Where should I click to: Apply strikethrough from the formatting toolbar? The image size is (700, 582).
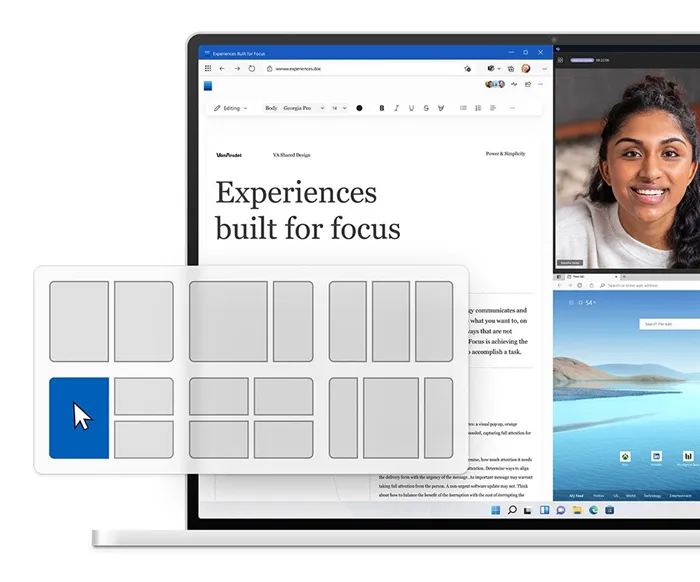coord(426,108)
